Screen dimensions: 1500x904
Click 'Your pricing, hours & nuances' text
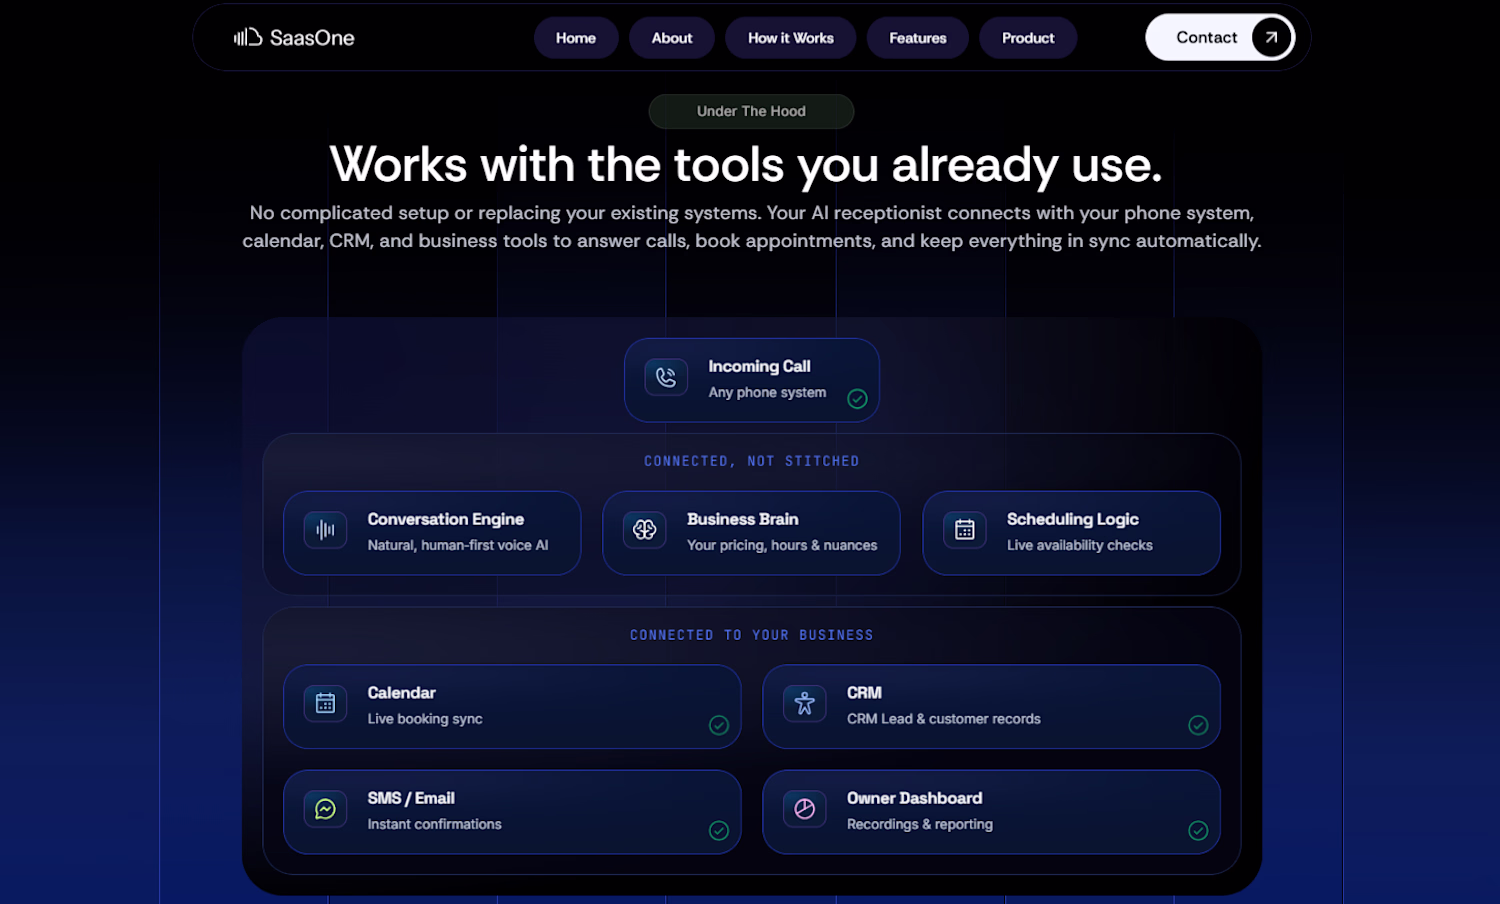782,545
